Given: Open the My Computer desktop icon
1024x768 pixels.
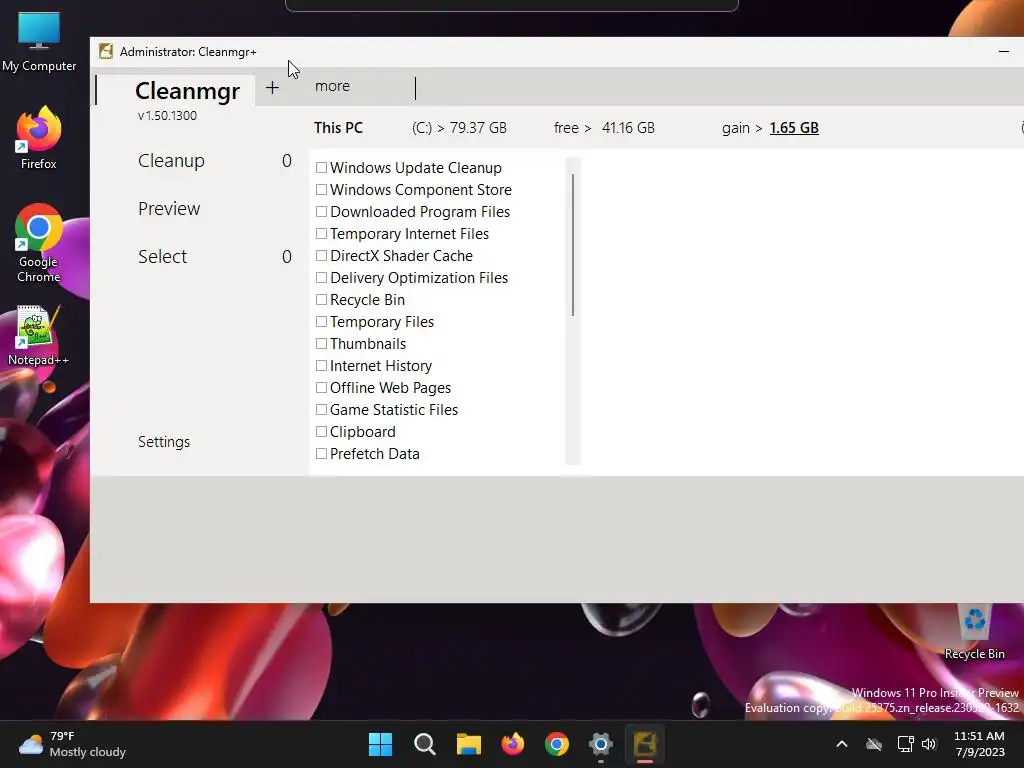Looking at the screenshot, I should tap(39, 42).
